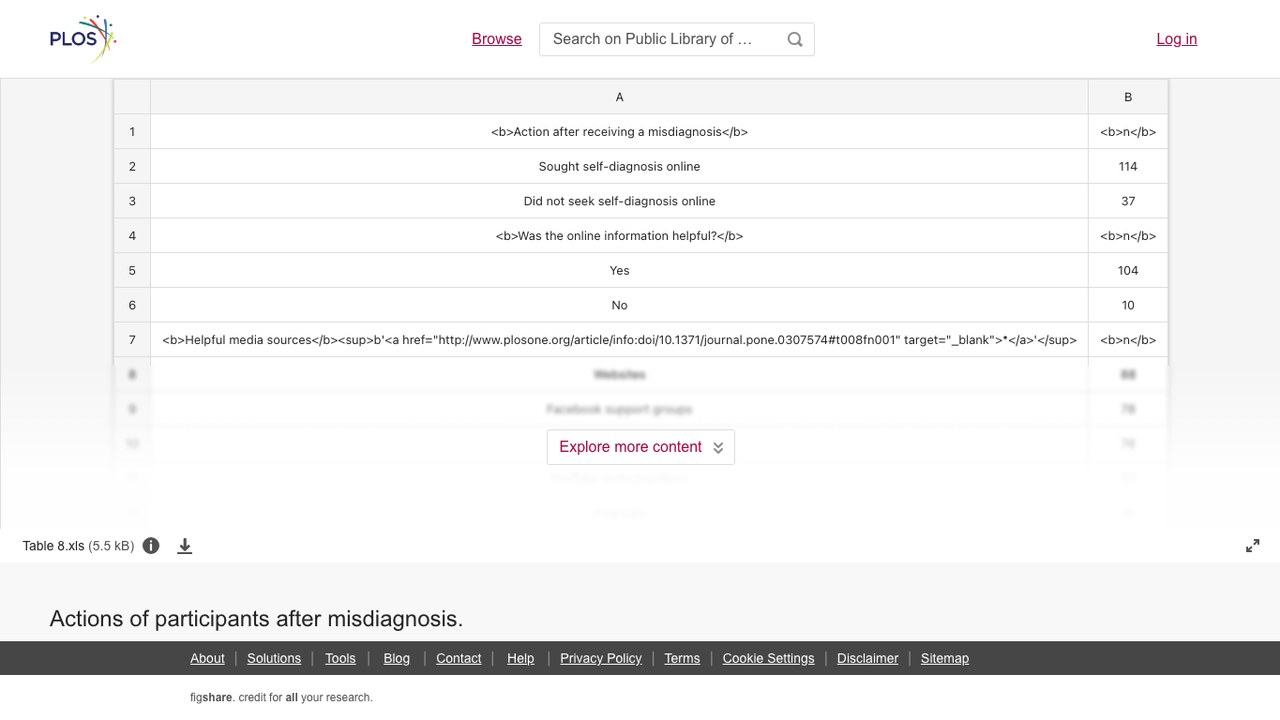Select the cell with value 104
The width and height of the screenshot is (1280, 720).
click(1128, 270)
